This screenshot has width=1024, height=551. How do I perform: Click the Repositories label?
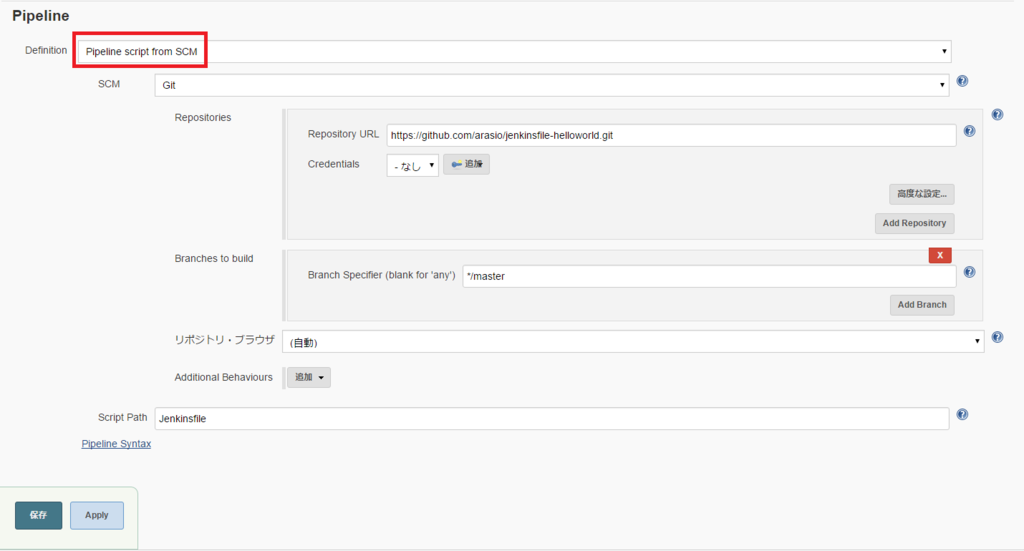[202, 118]
